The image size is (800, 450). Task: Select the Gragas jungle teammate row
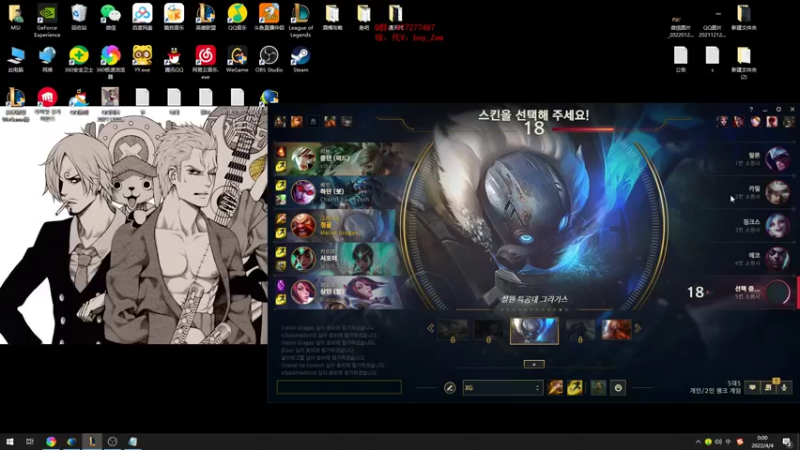(x=337, y=226)
